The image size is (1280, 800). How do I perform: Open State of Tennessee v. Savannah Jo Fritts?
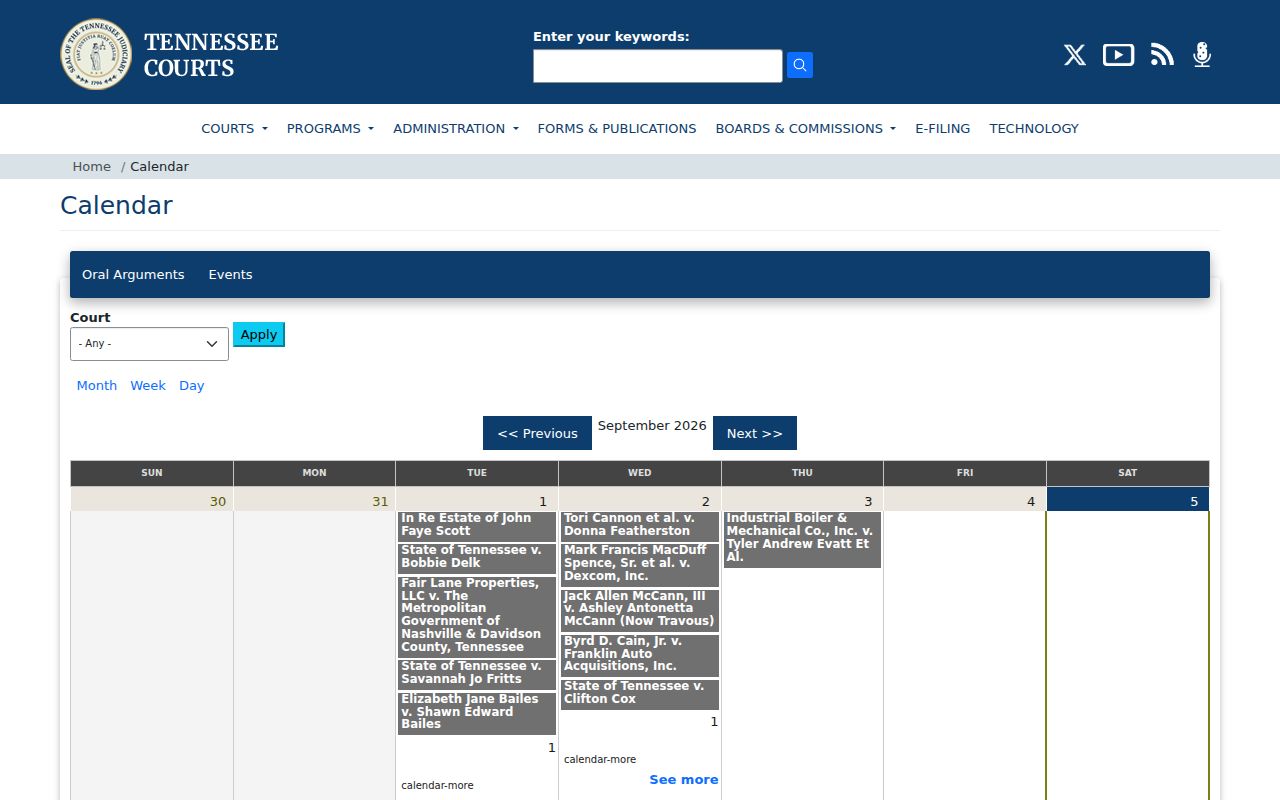pos(477,674)
